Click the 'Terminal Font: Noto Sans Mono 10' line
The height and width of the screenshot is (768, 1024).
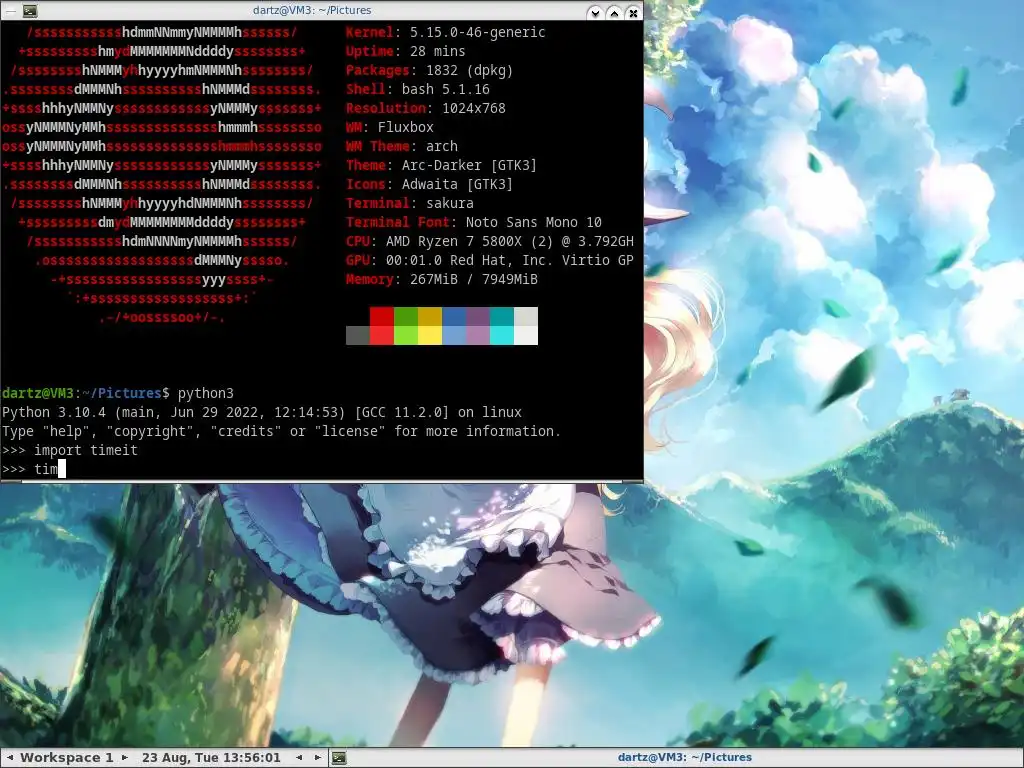(474, 222)
